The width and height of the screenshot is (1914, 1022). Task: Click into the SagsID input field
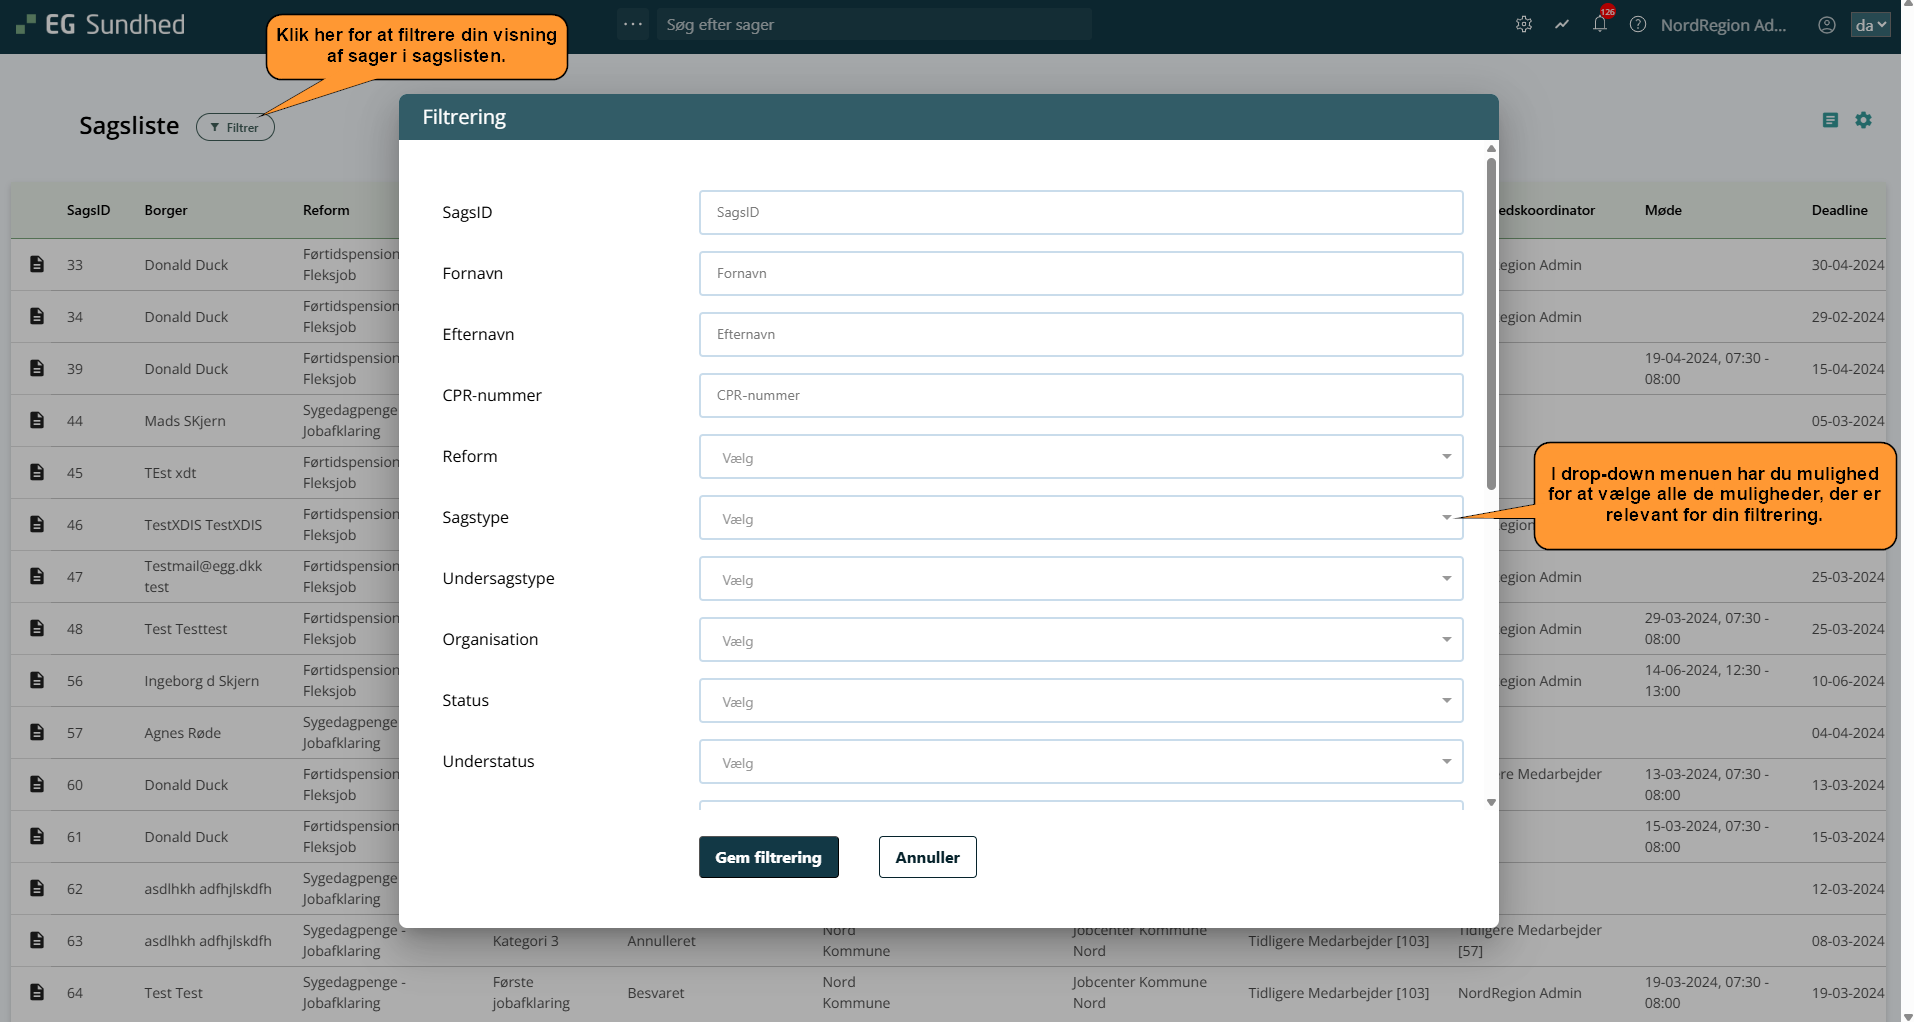[1081, 212]
